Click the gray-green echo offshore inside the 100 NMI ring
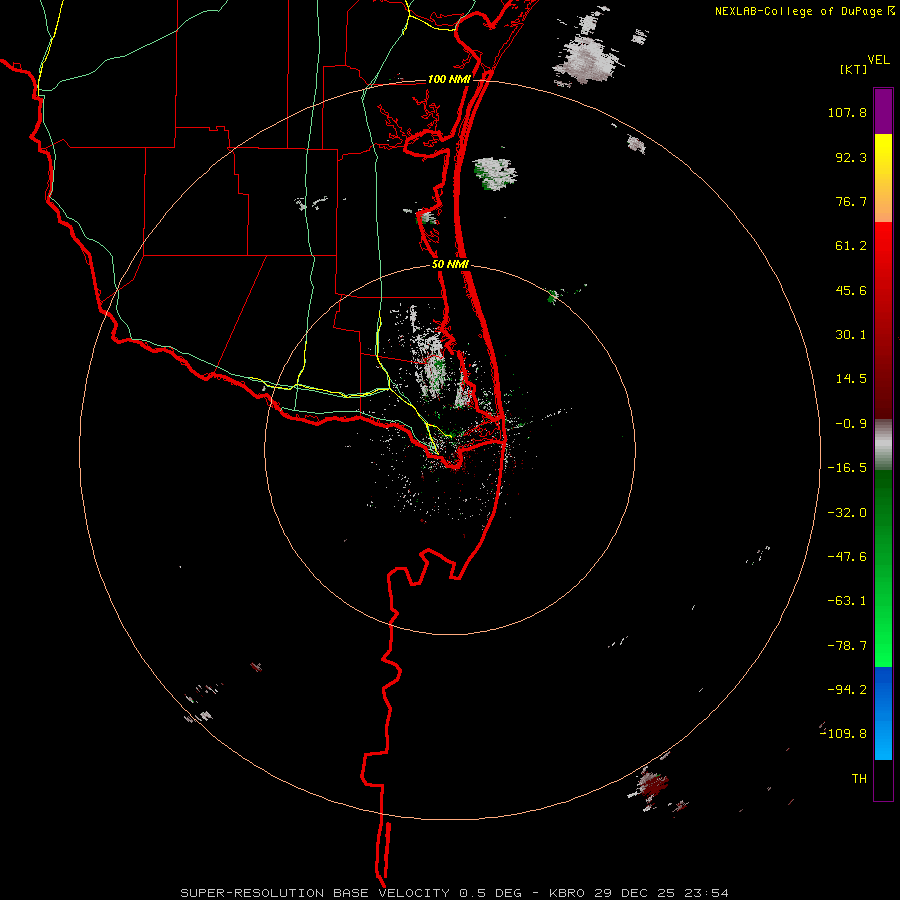The width and height of the screenshot is (900, 900). tap(494, 173)
